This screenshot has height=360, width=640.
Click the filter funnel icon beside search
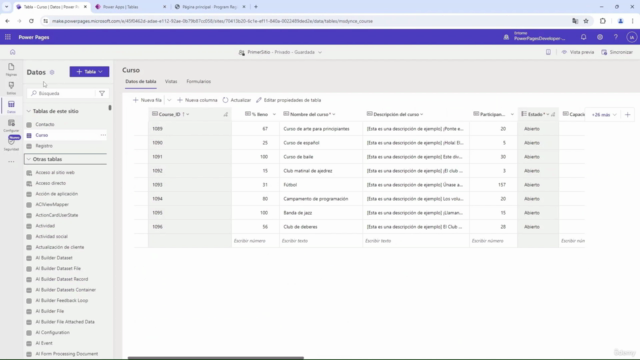tap(102, 93)
